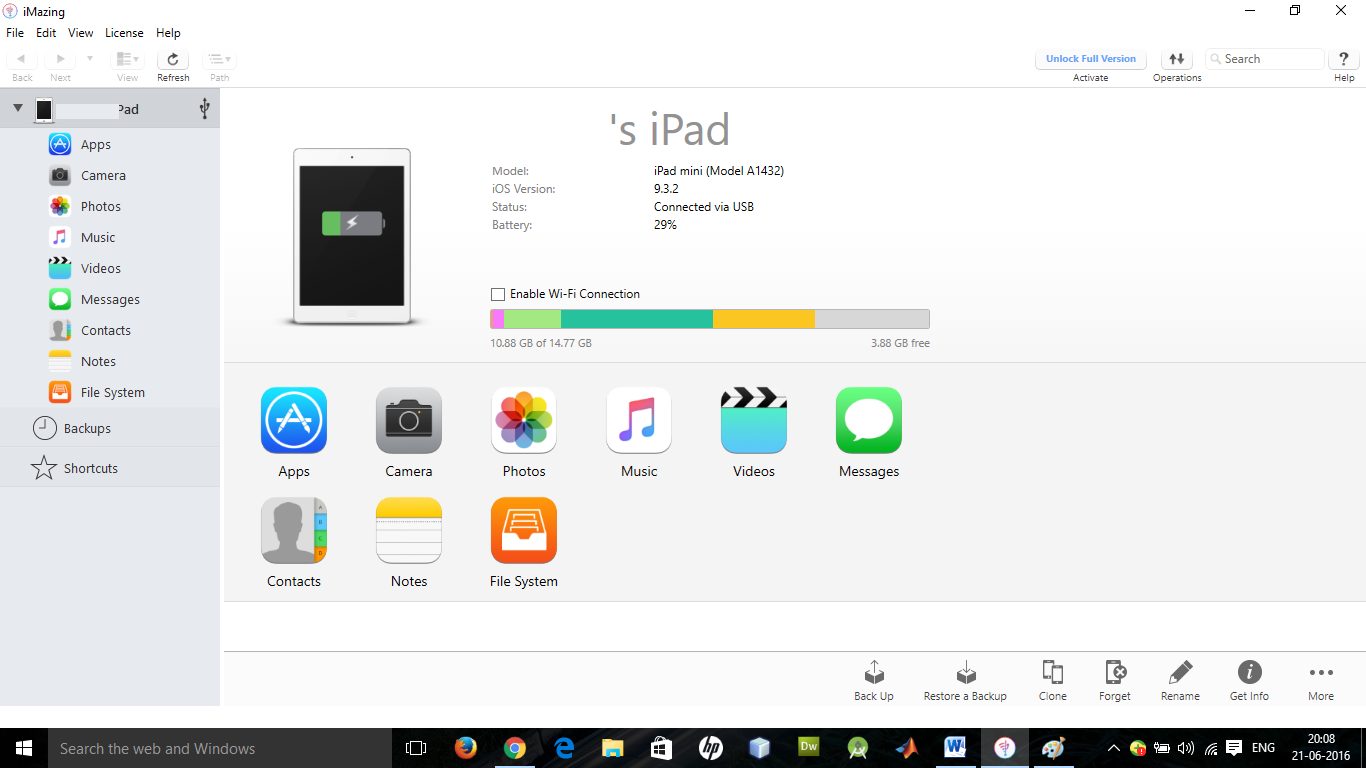Image resolution: width=1366 pixels, height=768 pixels.
Task: Select Contacts in the sidebar
Action: tap(110, 330)
